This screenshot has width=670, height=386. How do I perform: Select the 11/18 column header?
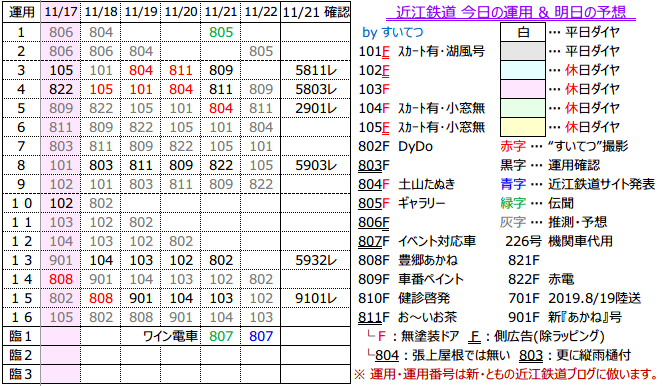pos(101,12)
